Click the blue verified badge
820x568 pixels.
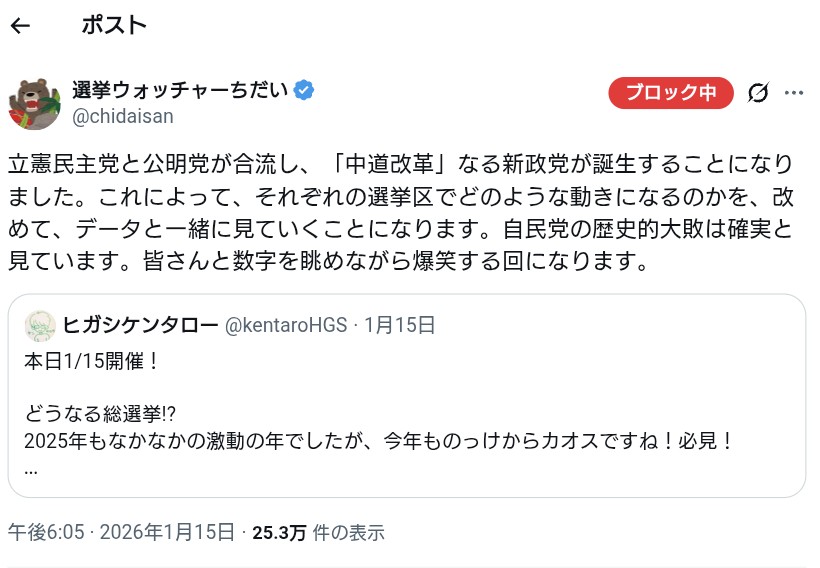(x=304, y=91)
